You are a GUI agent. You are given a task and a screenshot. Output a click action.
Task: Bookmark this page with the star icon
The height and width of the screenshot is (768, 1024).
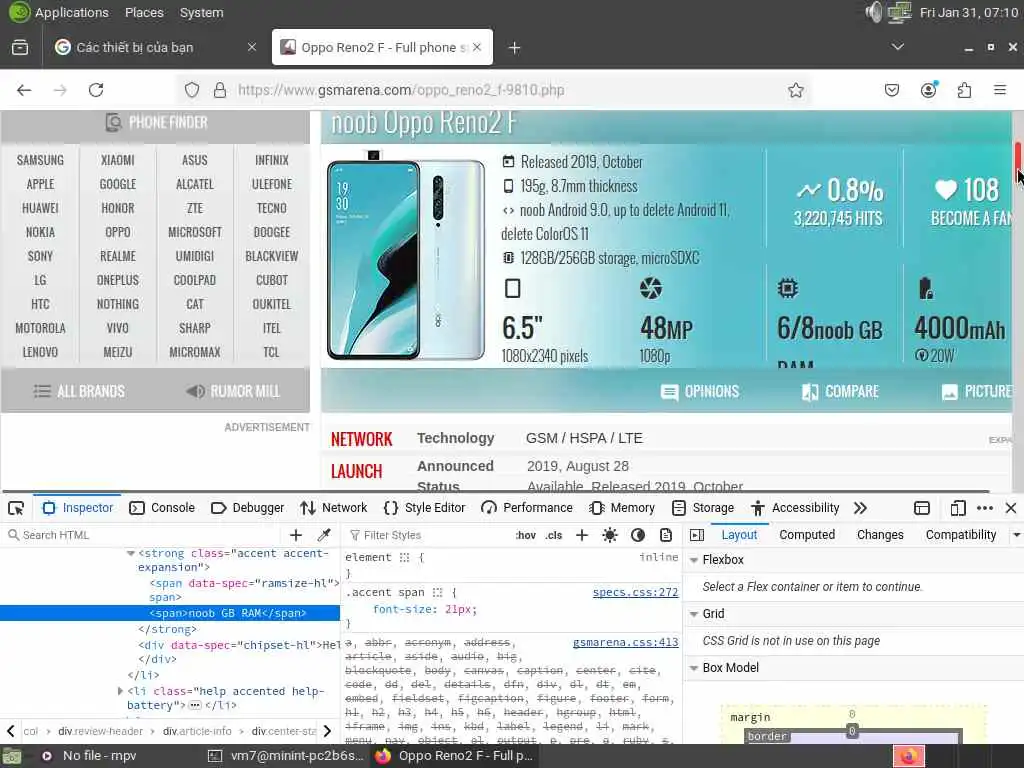(795, 90)
